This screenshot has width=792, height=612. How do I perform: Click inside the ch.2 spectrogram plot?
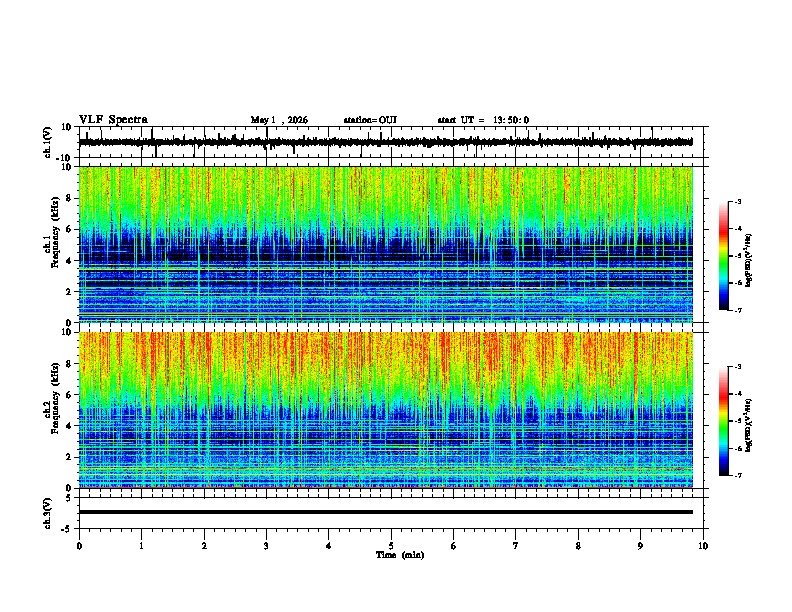coord(386,410)
